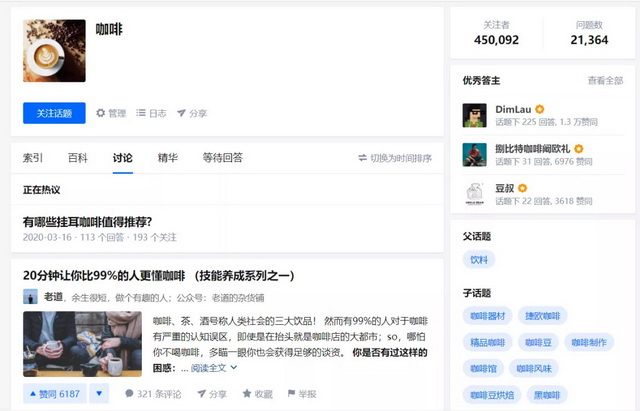Viewport: 640px width, 411px height.
Task: Expand article with 阅读全文
Action: point(214,368)
